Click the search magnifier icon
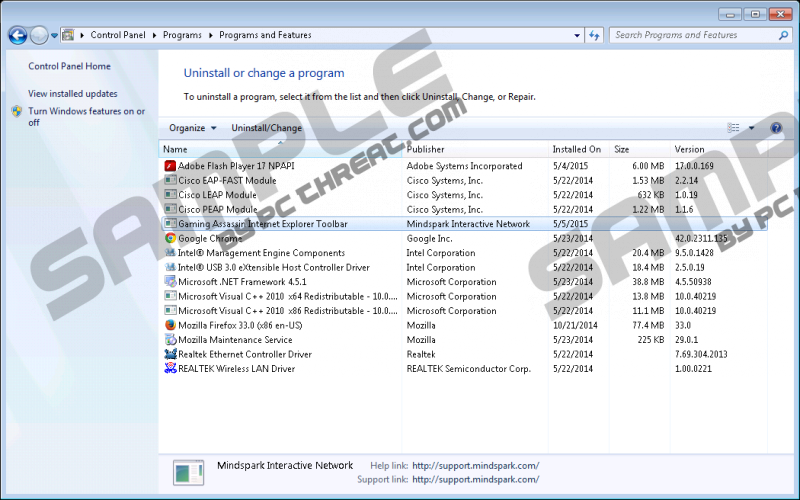The height and width of the screenshot is (500, 800). pyautogui.click(x=783, y=35)
